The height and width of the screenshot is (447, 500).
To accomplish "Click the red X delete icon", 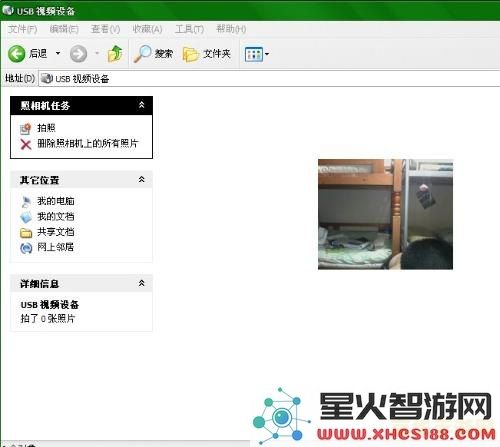I will (26, 144).
